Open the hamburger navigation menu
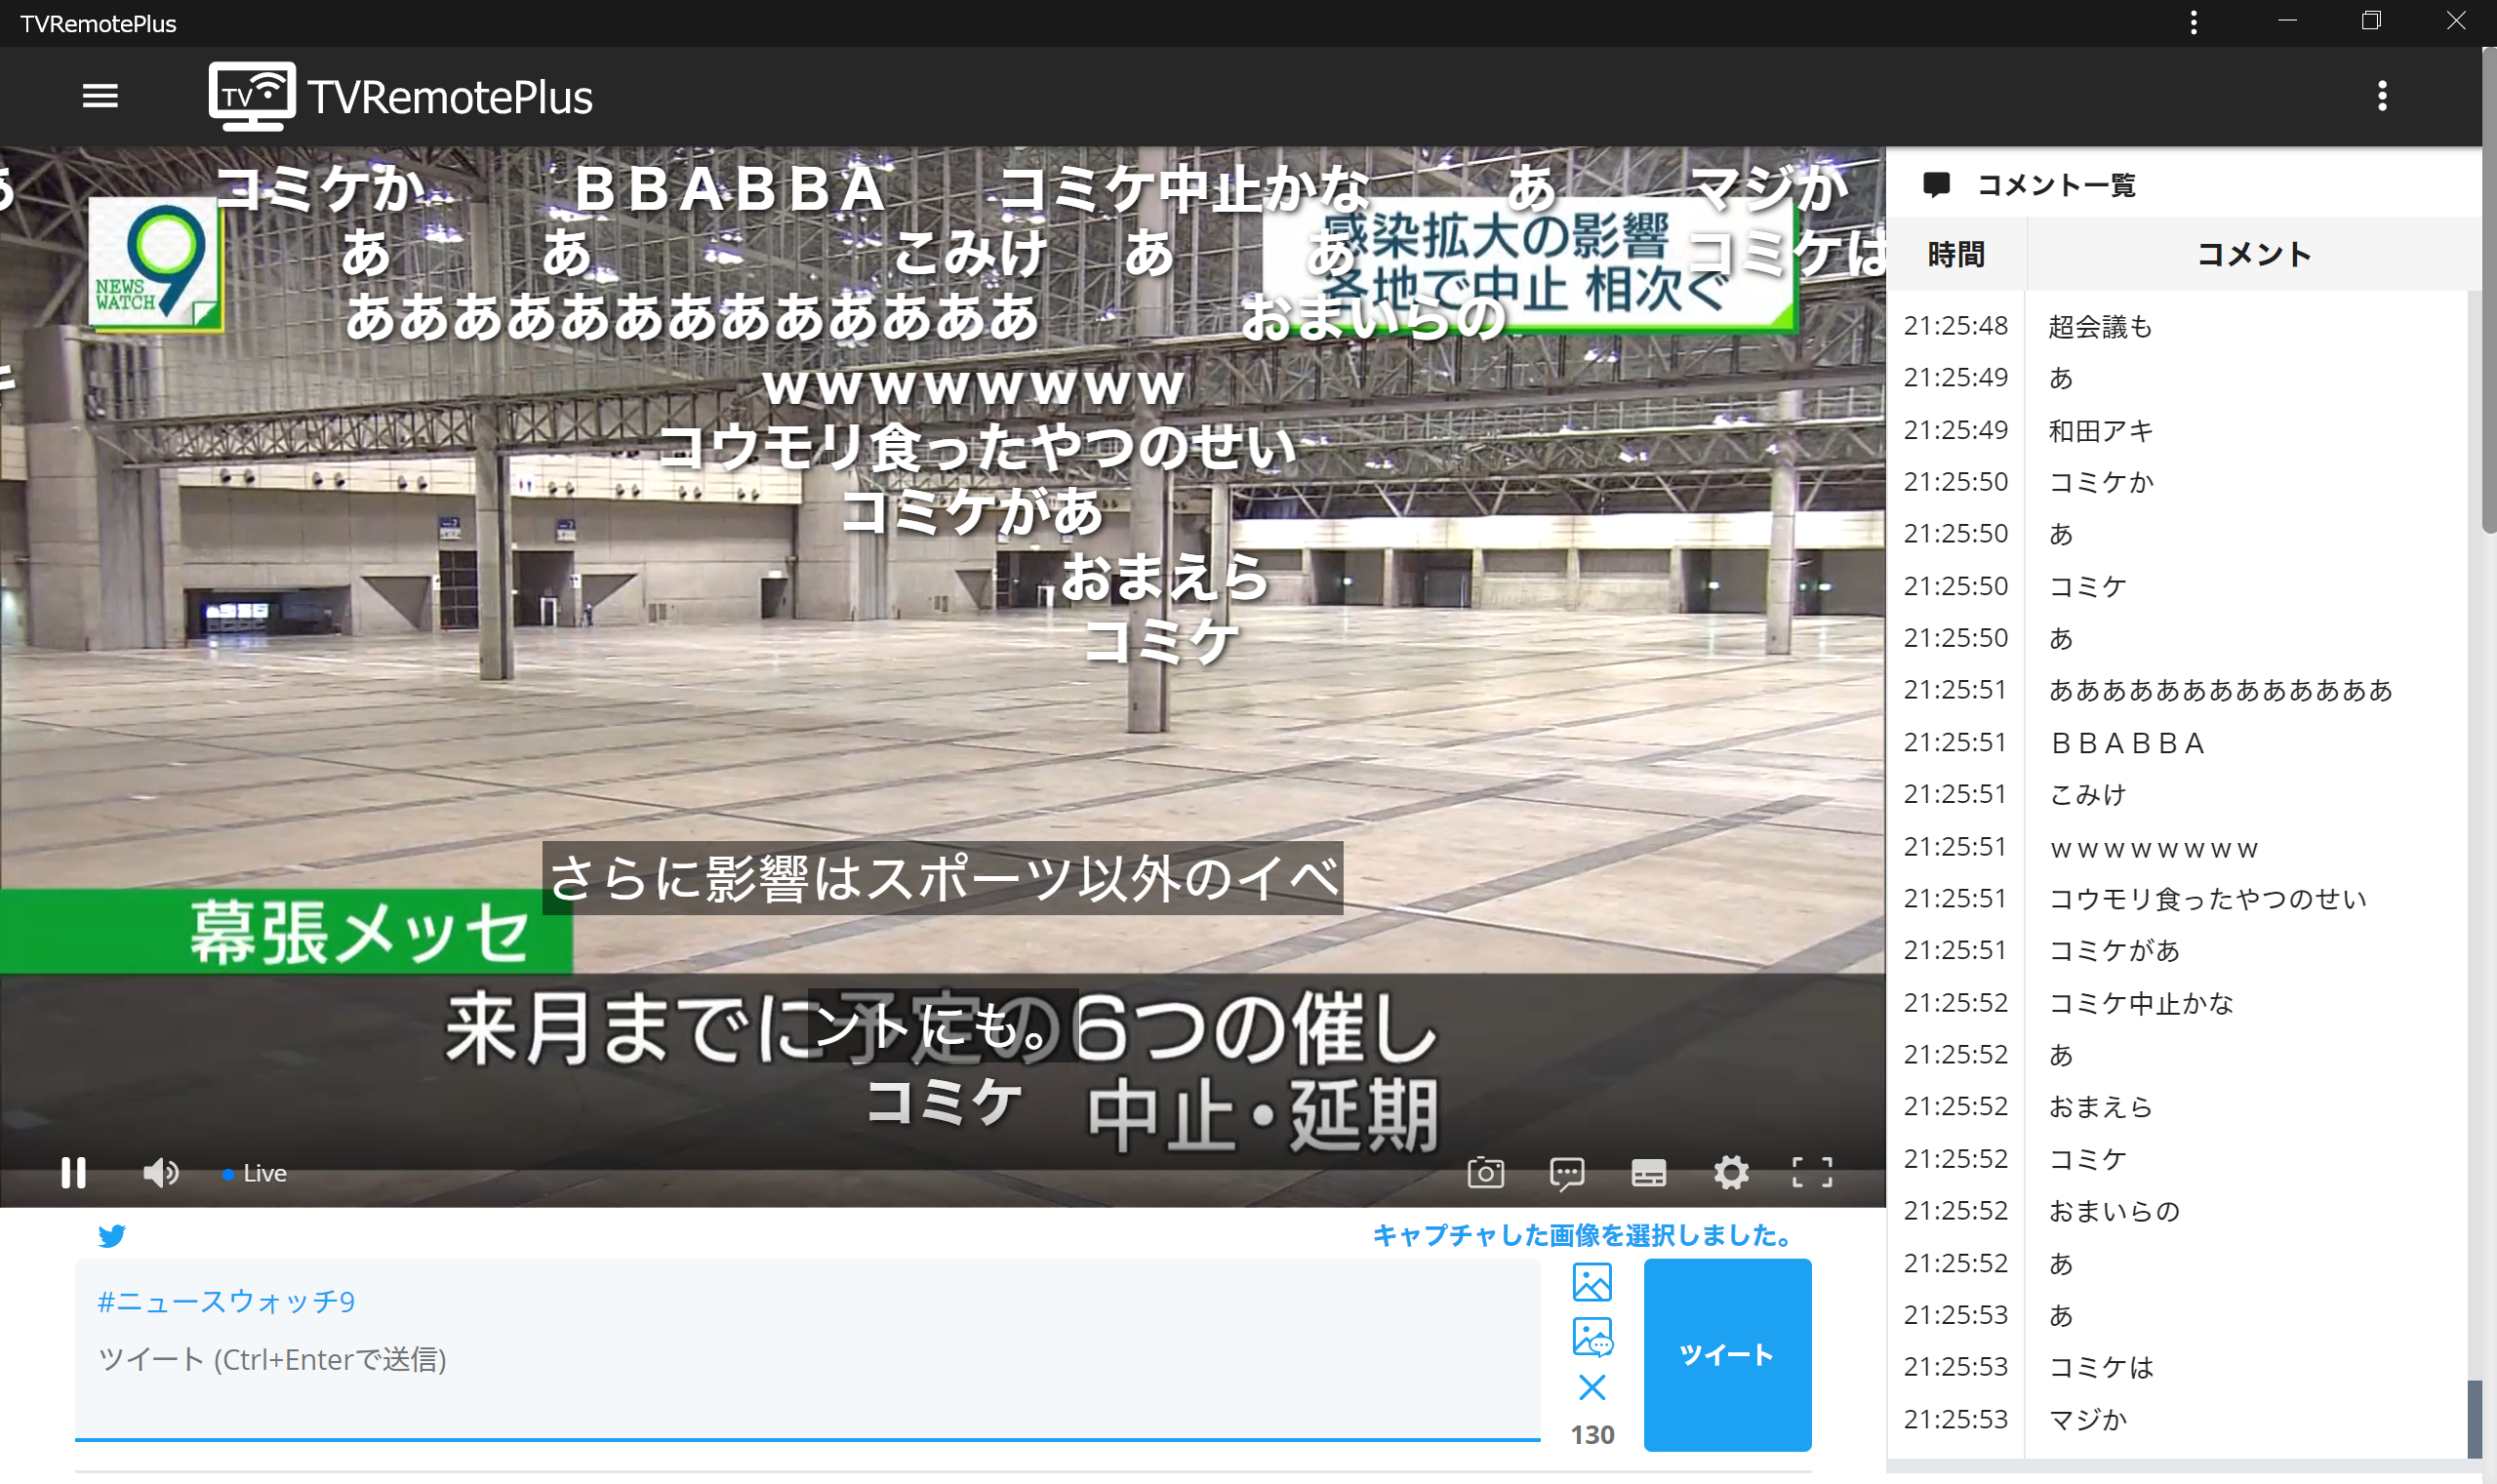Viewport: 2497px width, 1484px height. point(100,96)
